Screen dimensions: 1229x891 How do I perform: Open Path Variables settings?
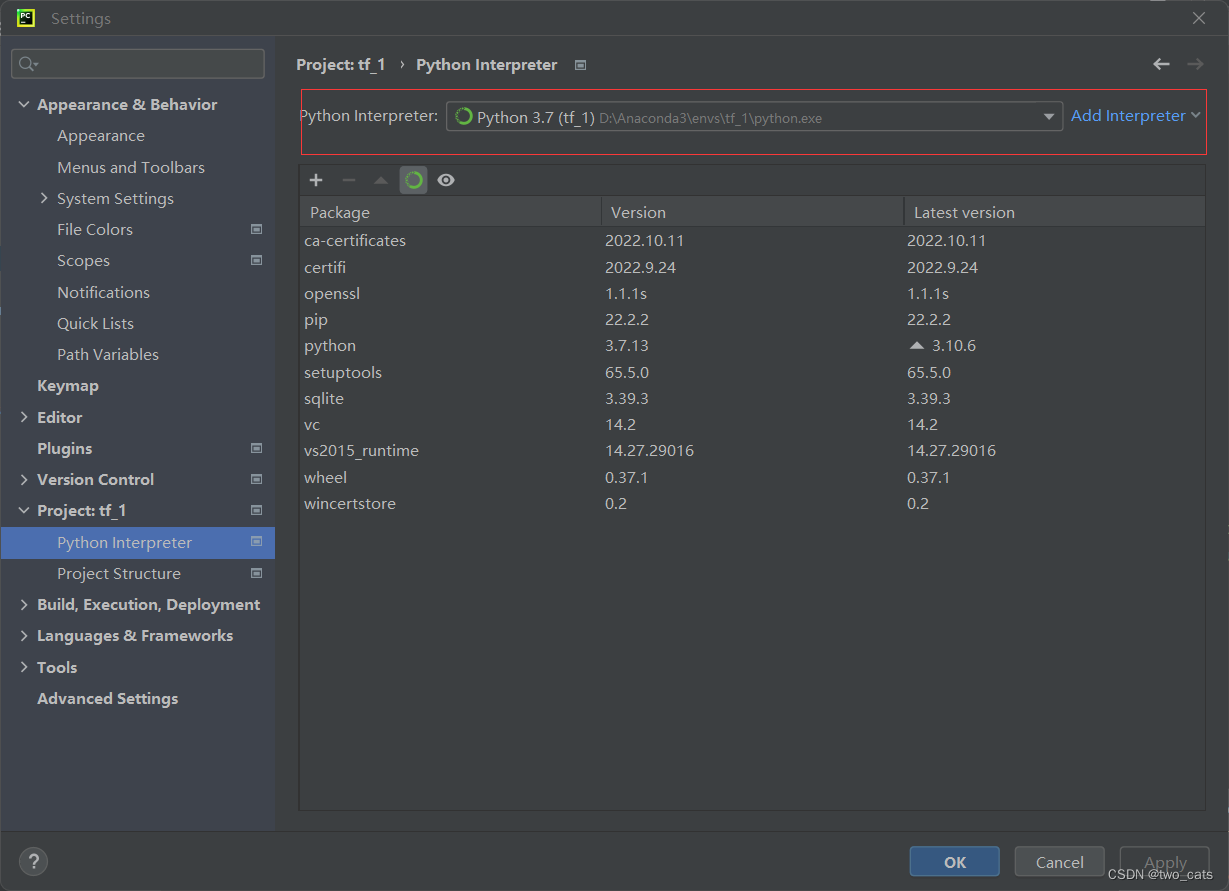click(108, 354)
